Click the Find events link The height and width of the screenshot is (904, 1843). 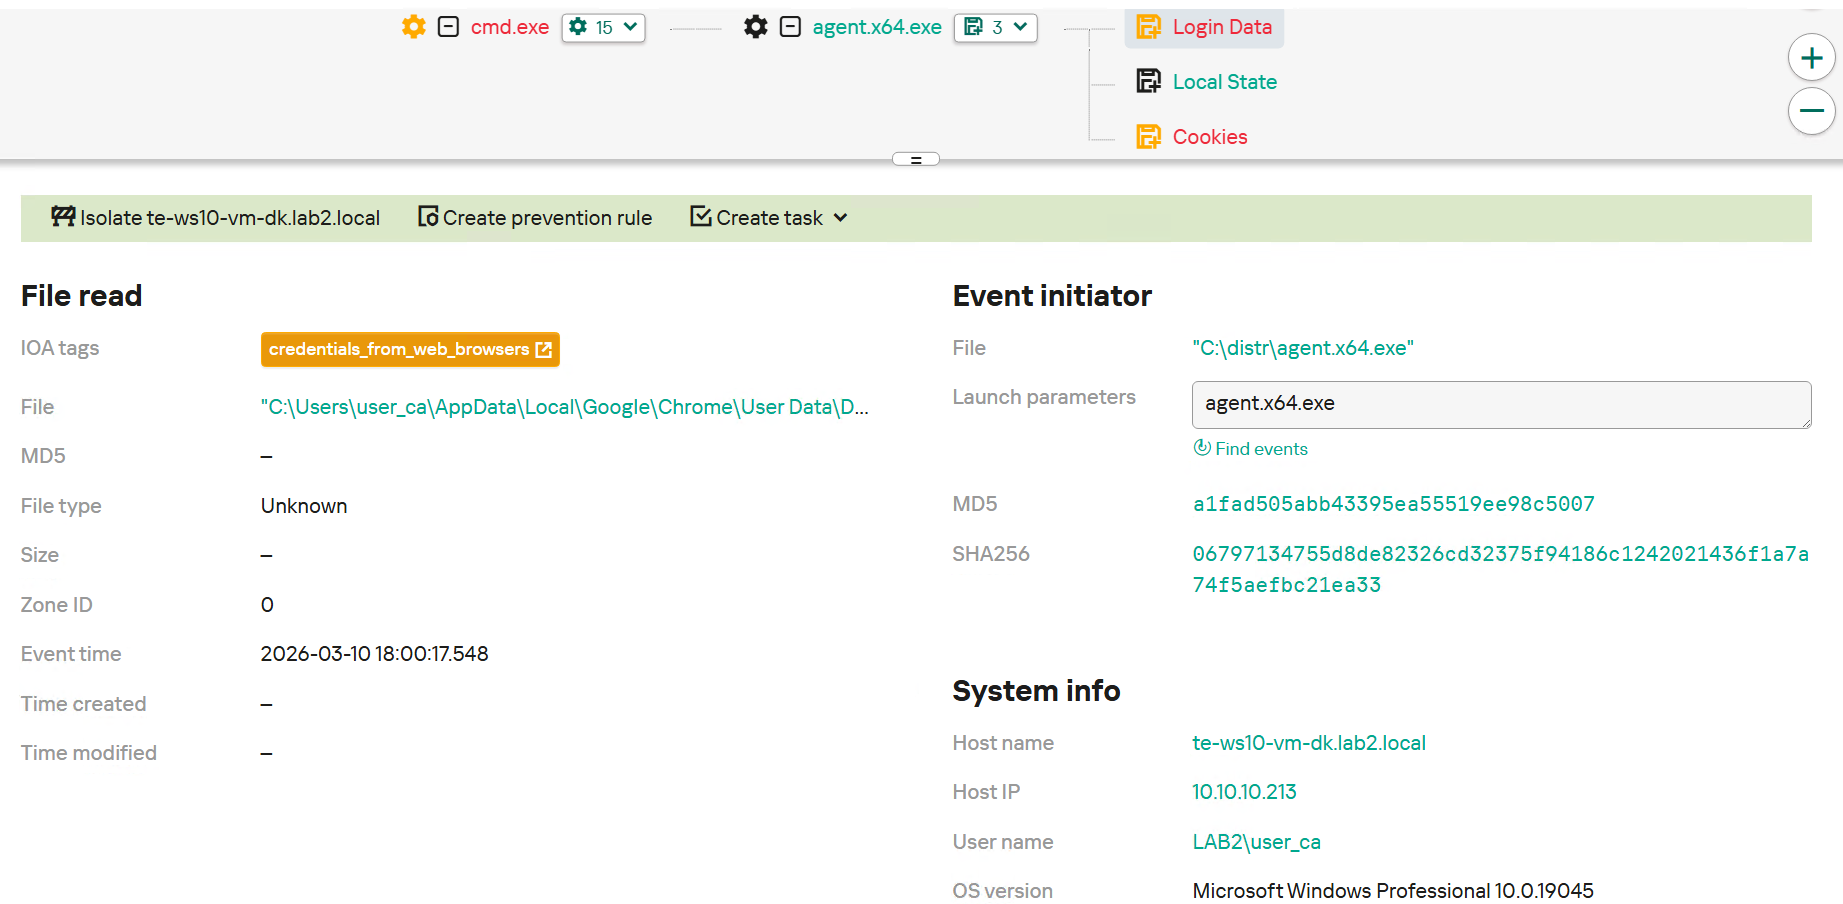pyautogui.click(x=1260, y=449)
